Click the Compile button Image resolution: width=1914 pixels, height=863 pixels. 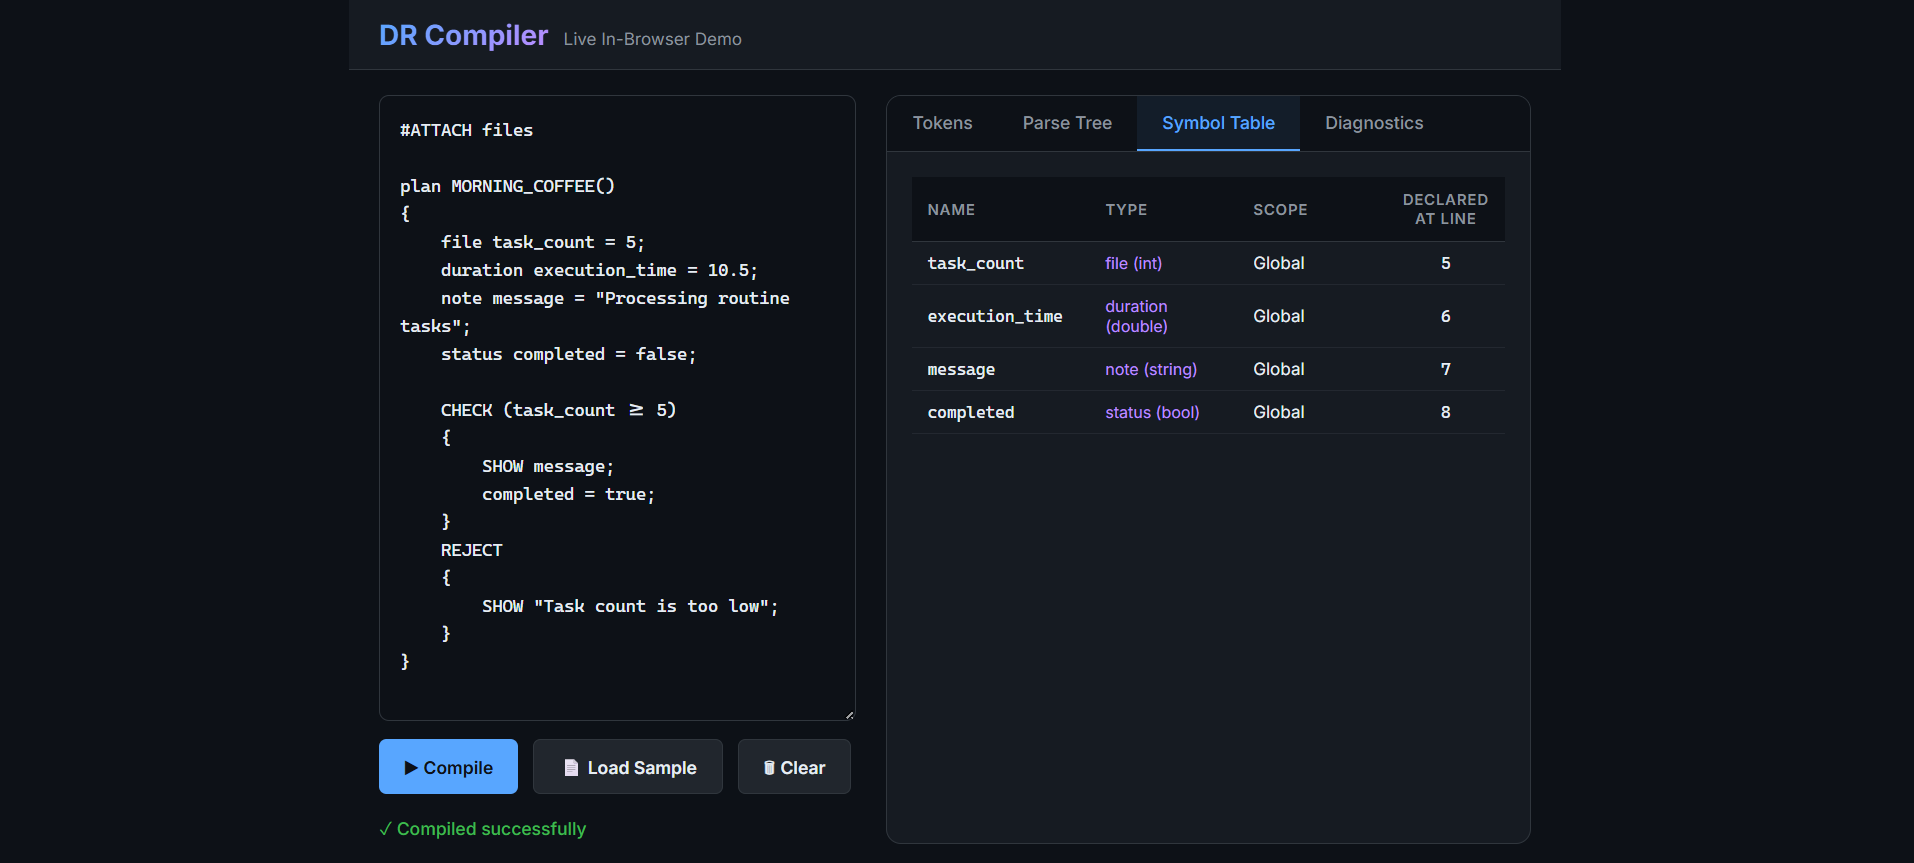coord(448,767)
